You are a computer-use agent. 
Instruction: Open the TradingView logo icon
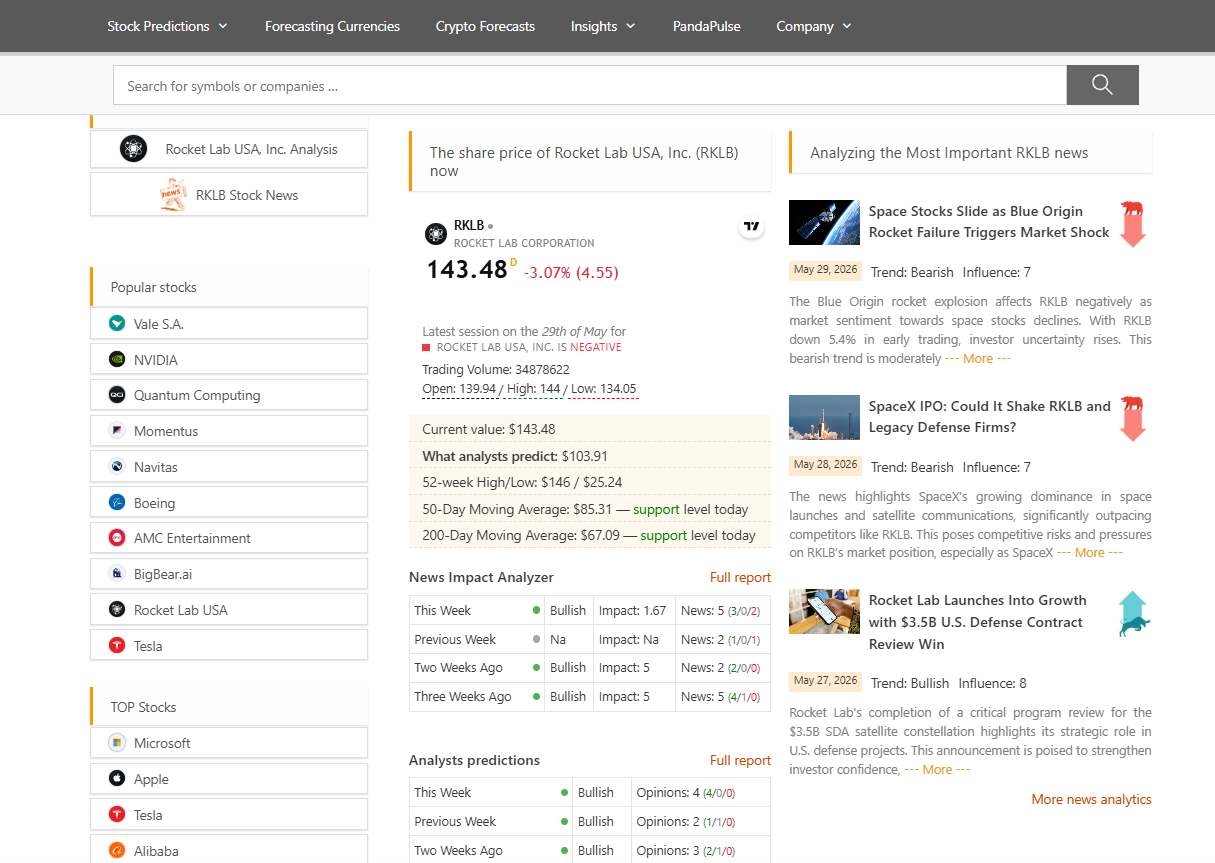point(751,228)
